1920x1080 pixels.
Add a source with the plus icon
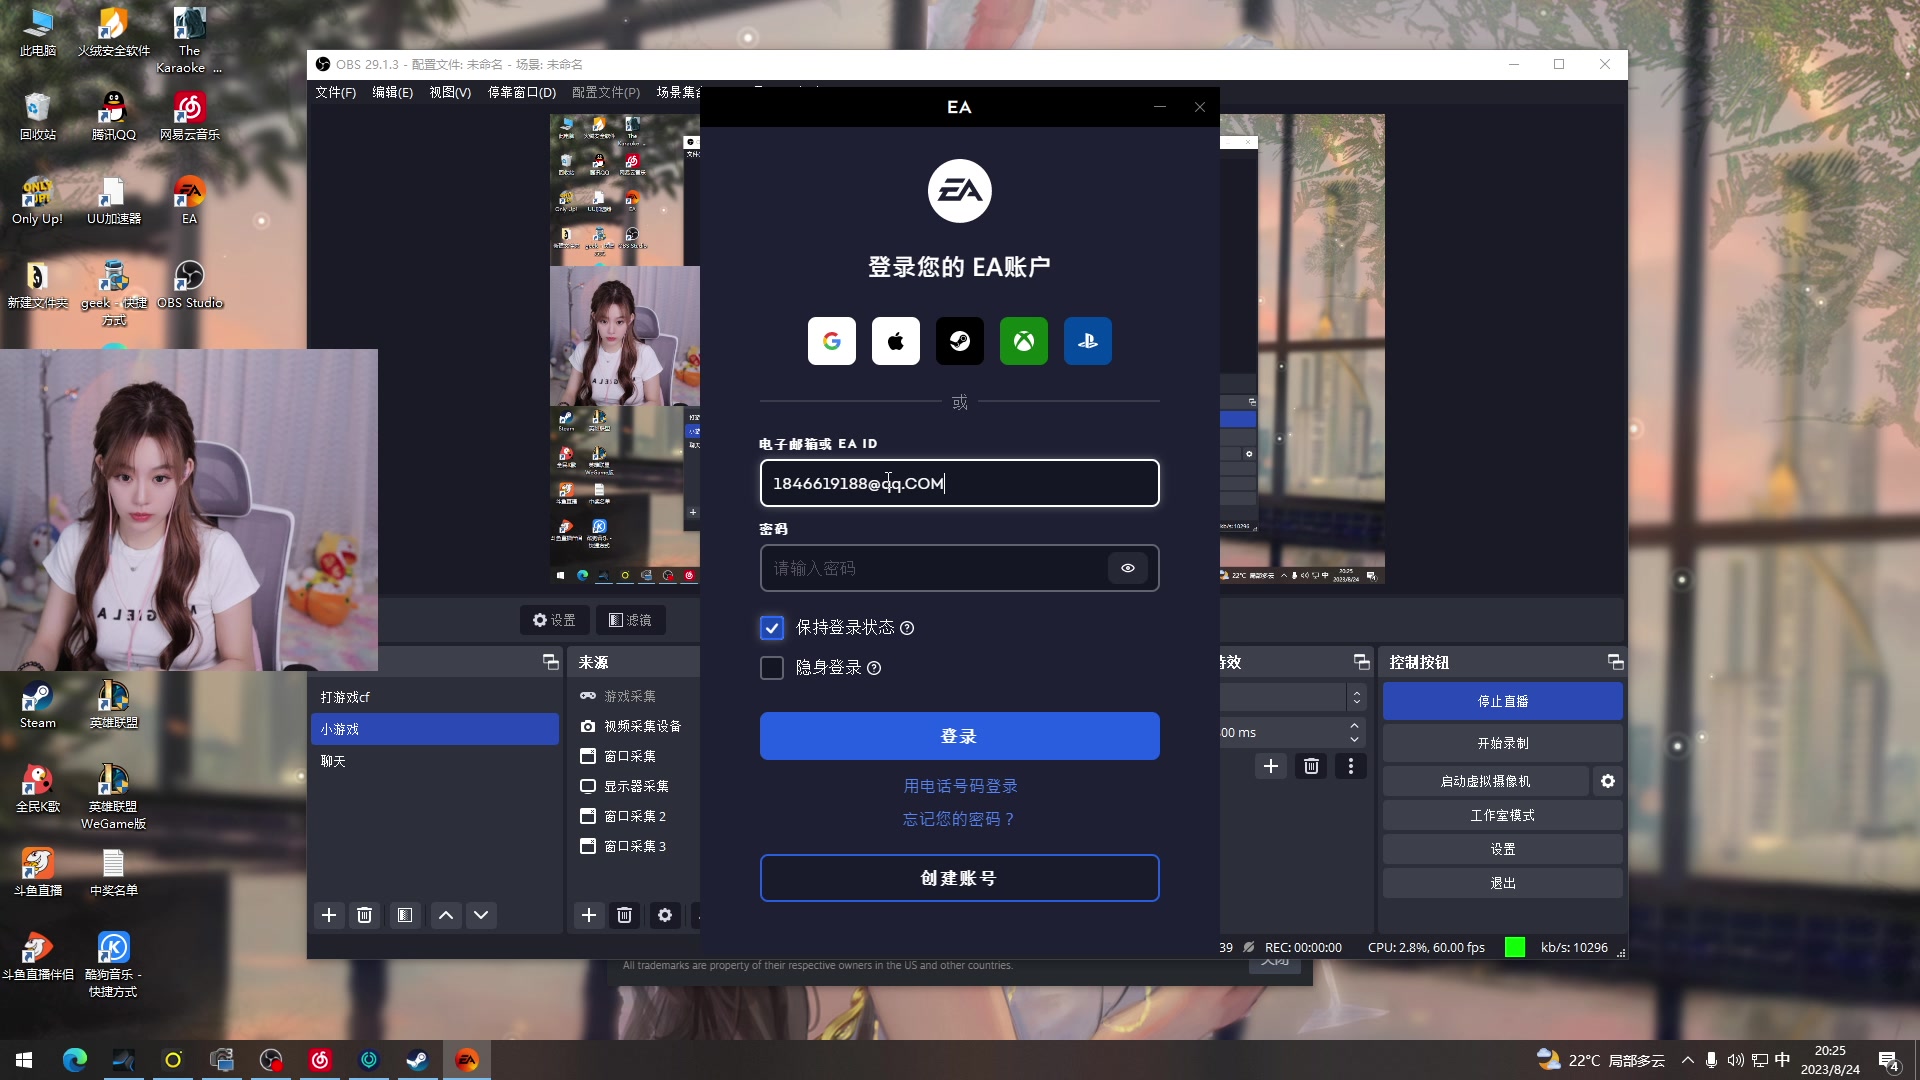(x=589, y=915)
